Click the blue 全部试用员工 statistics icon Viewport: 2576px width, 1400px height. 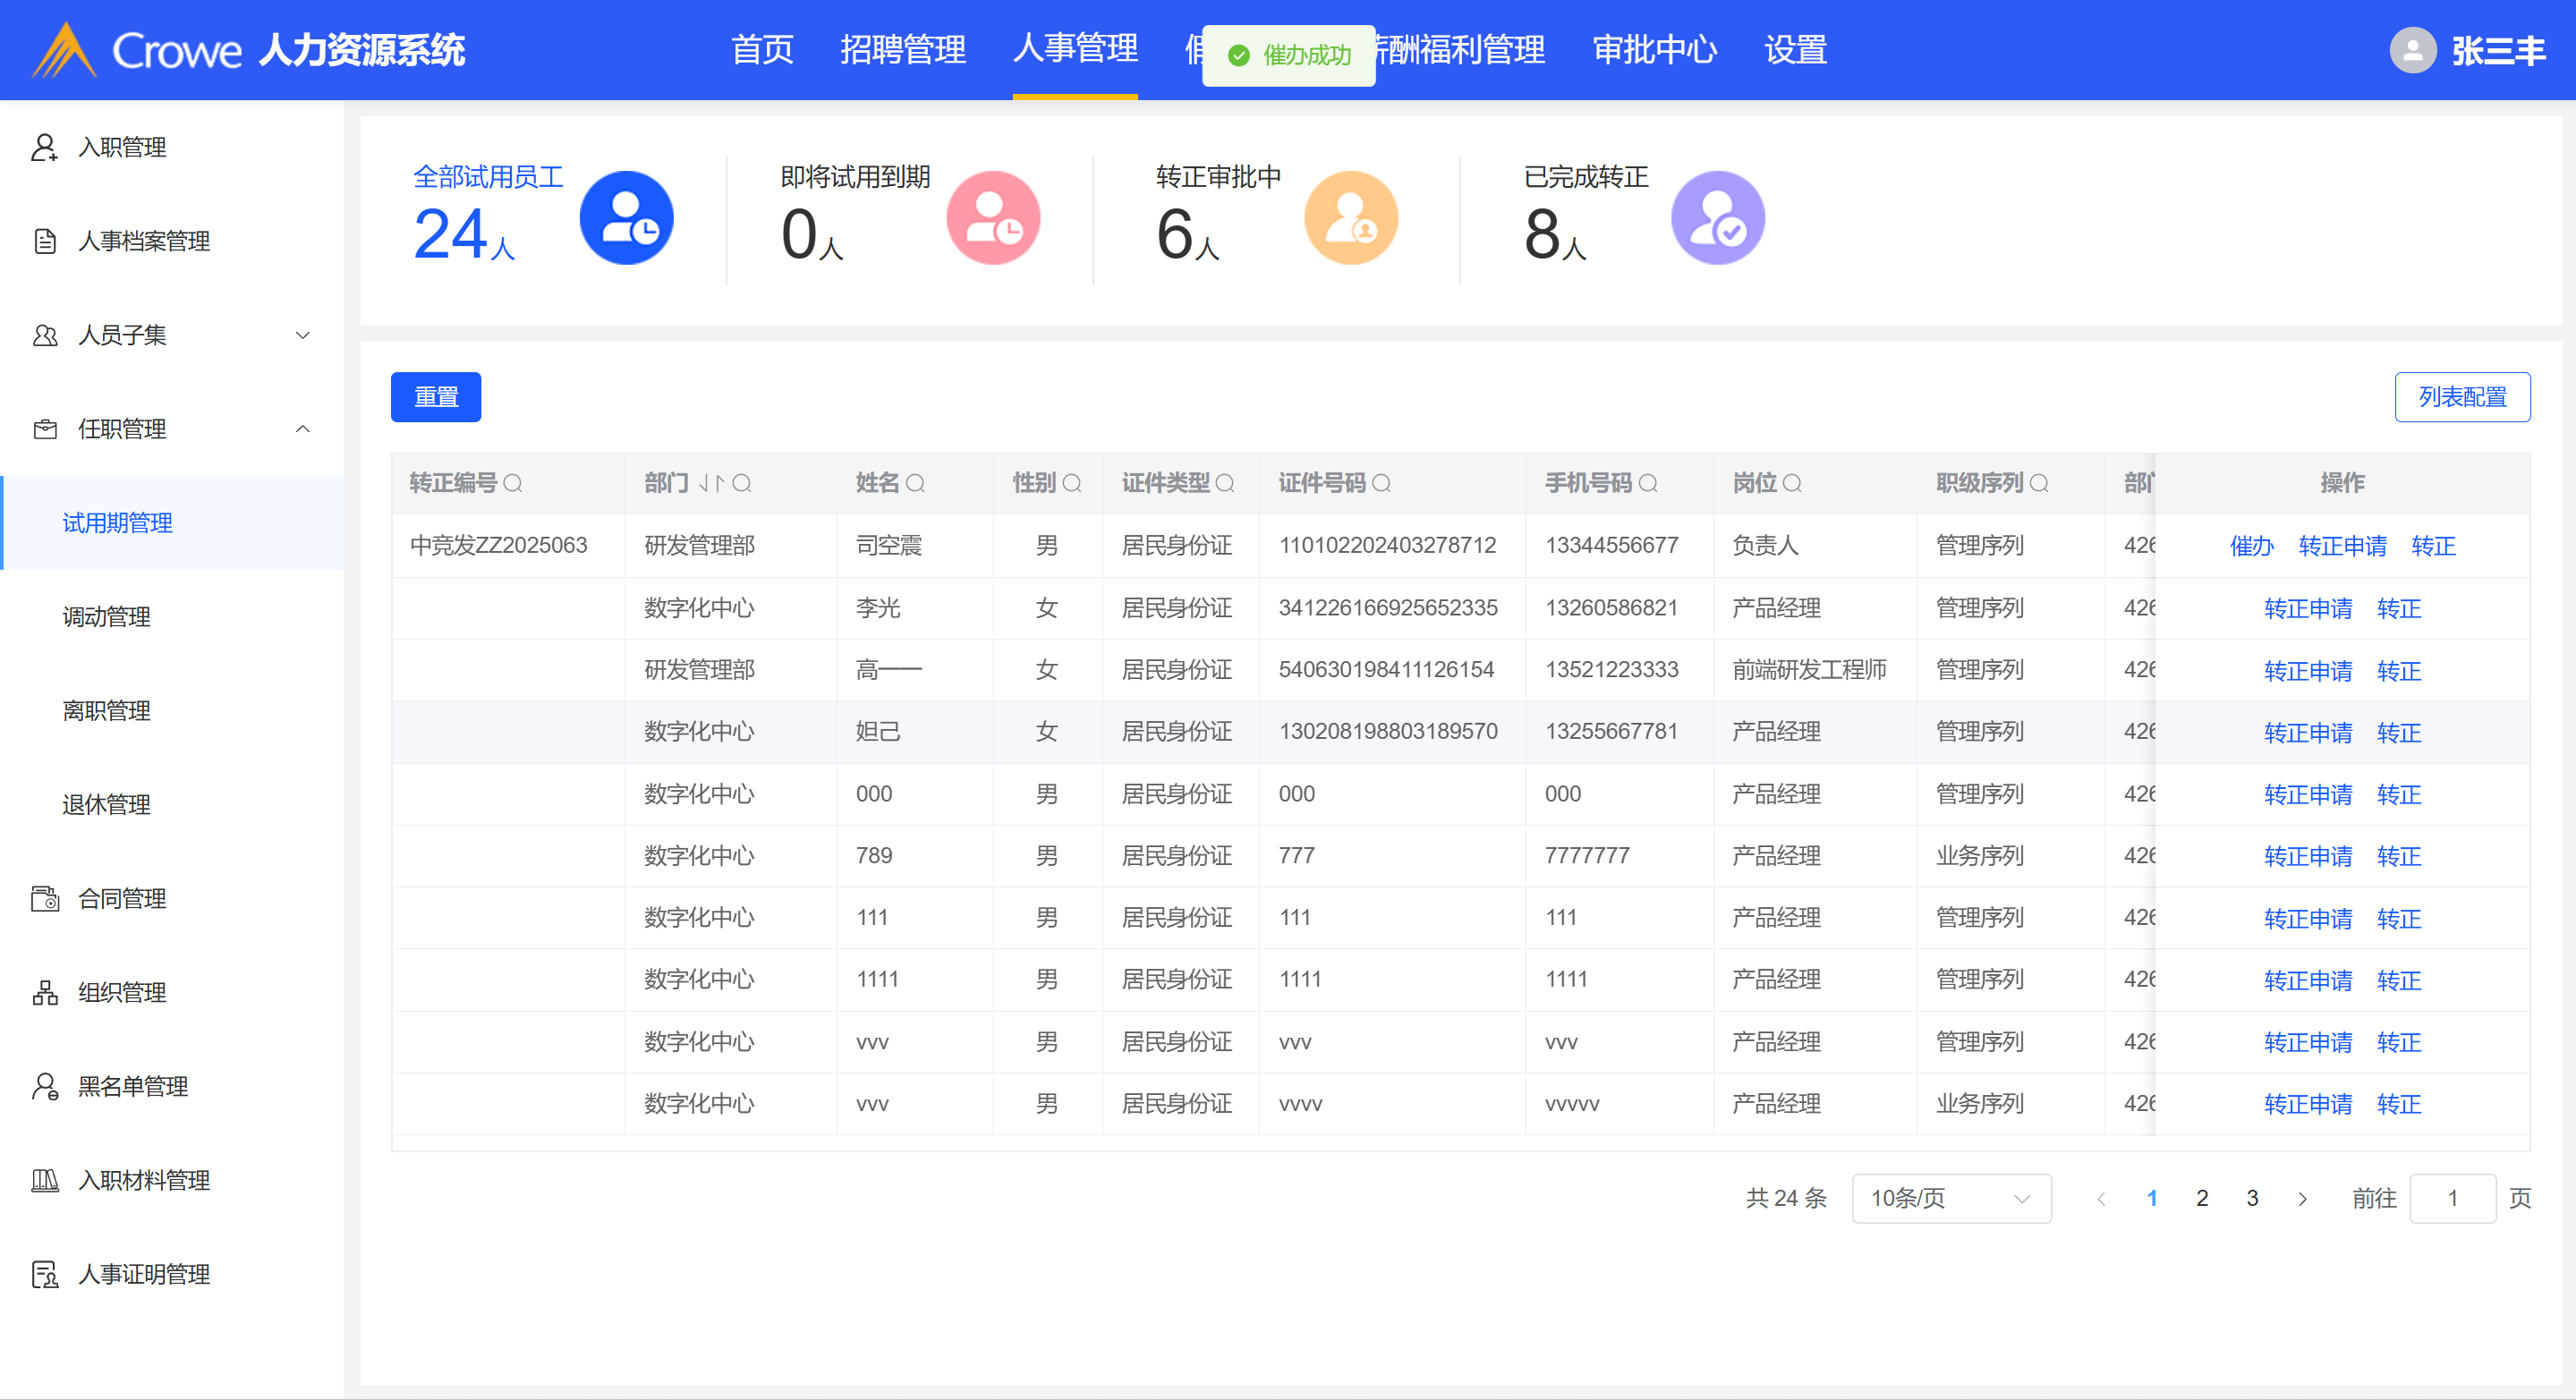(x=626, y=218)
